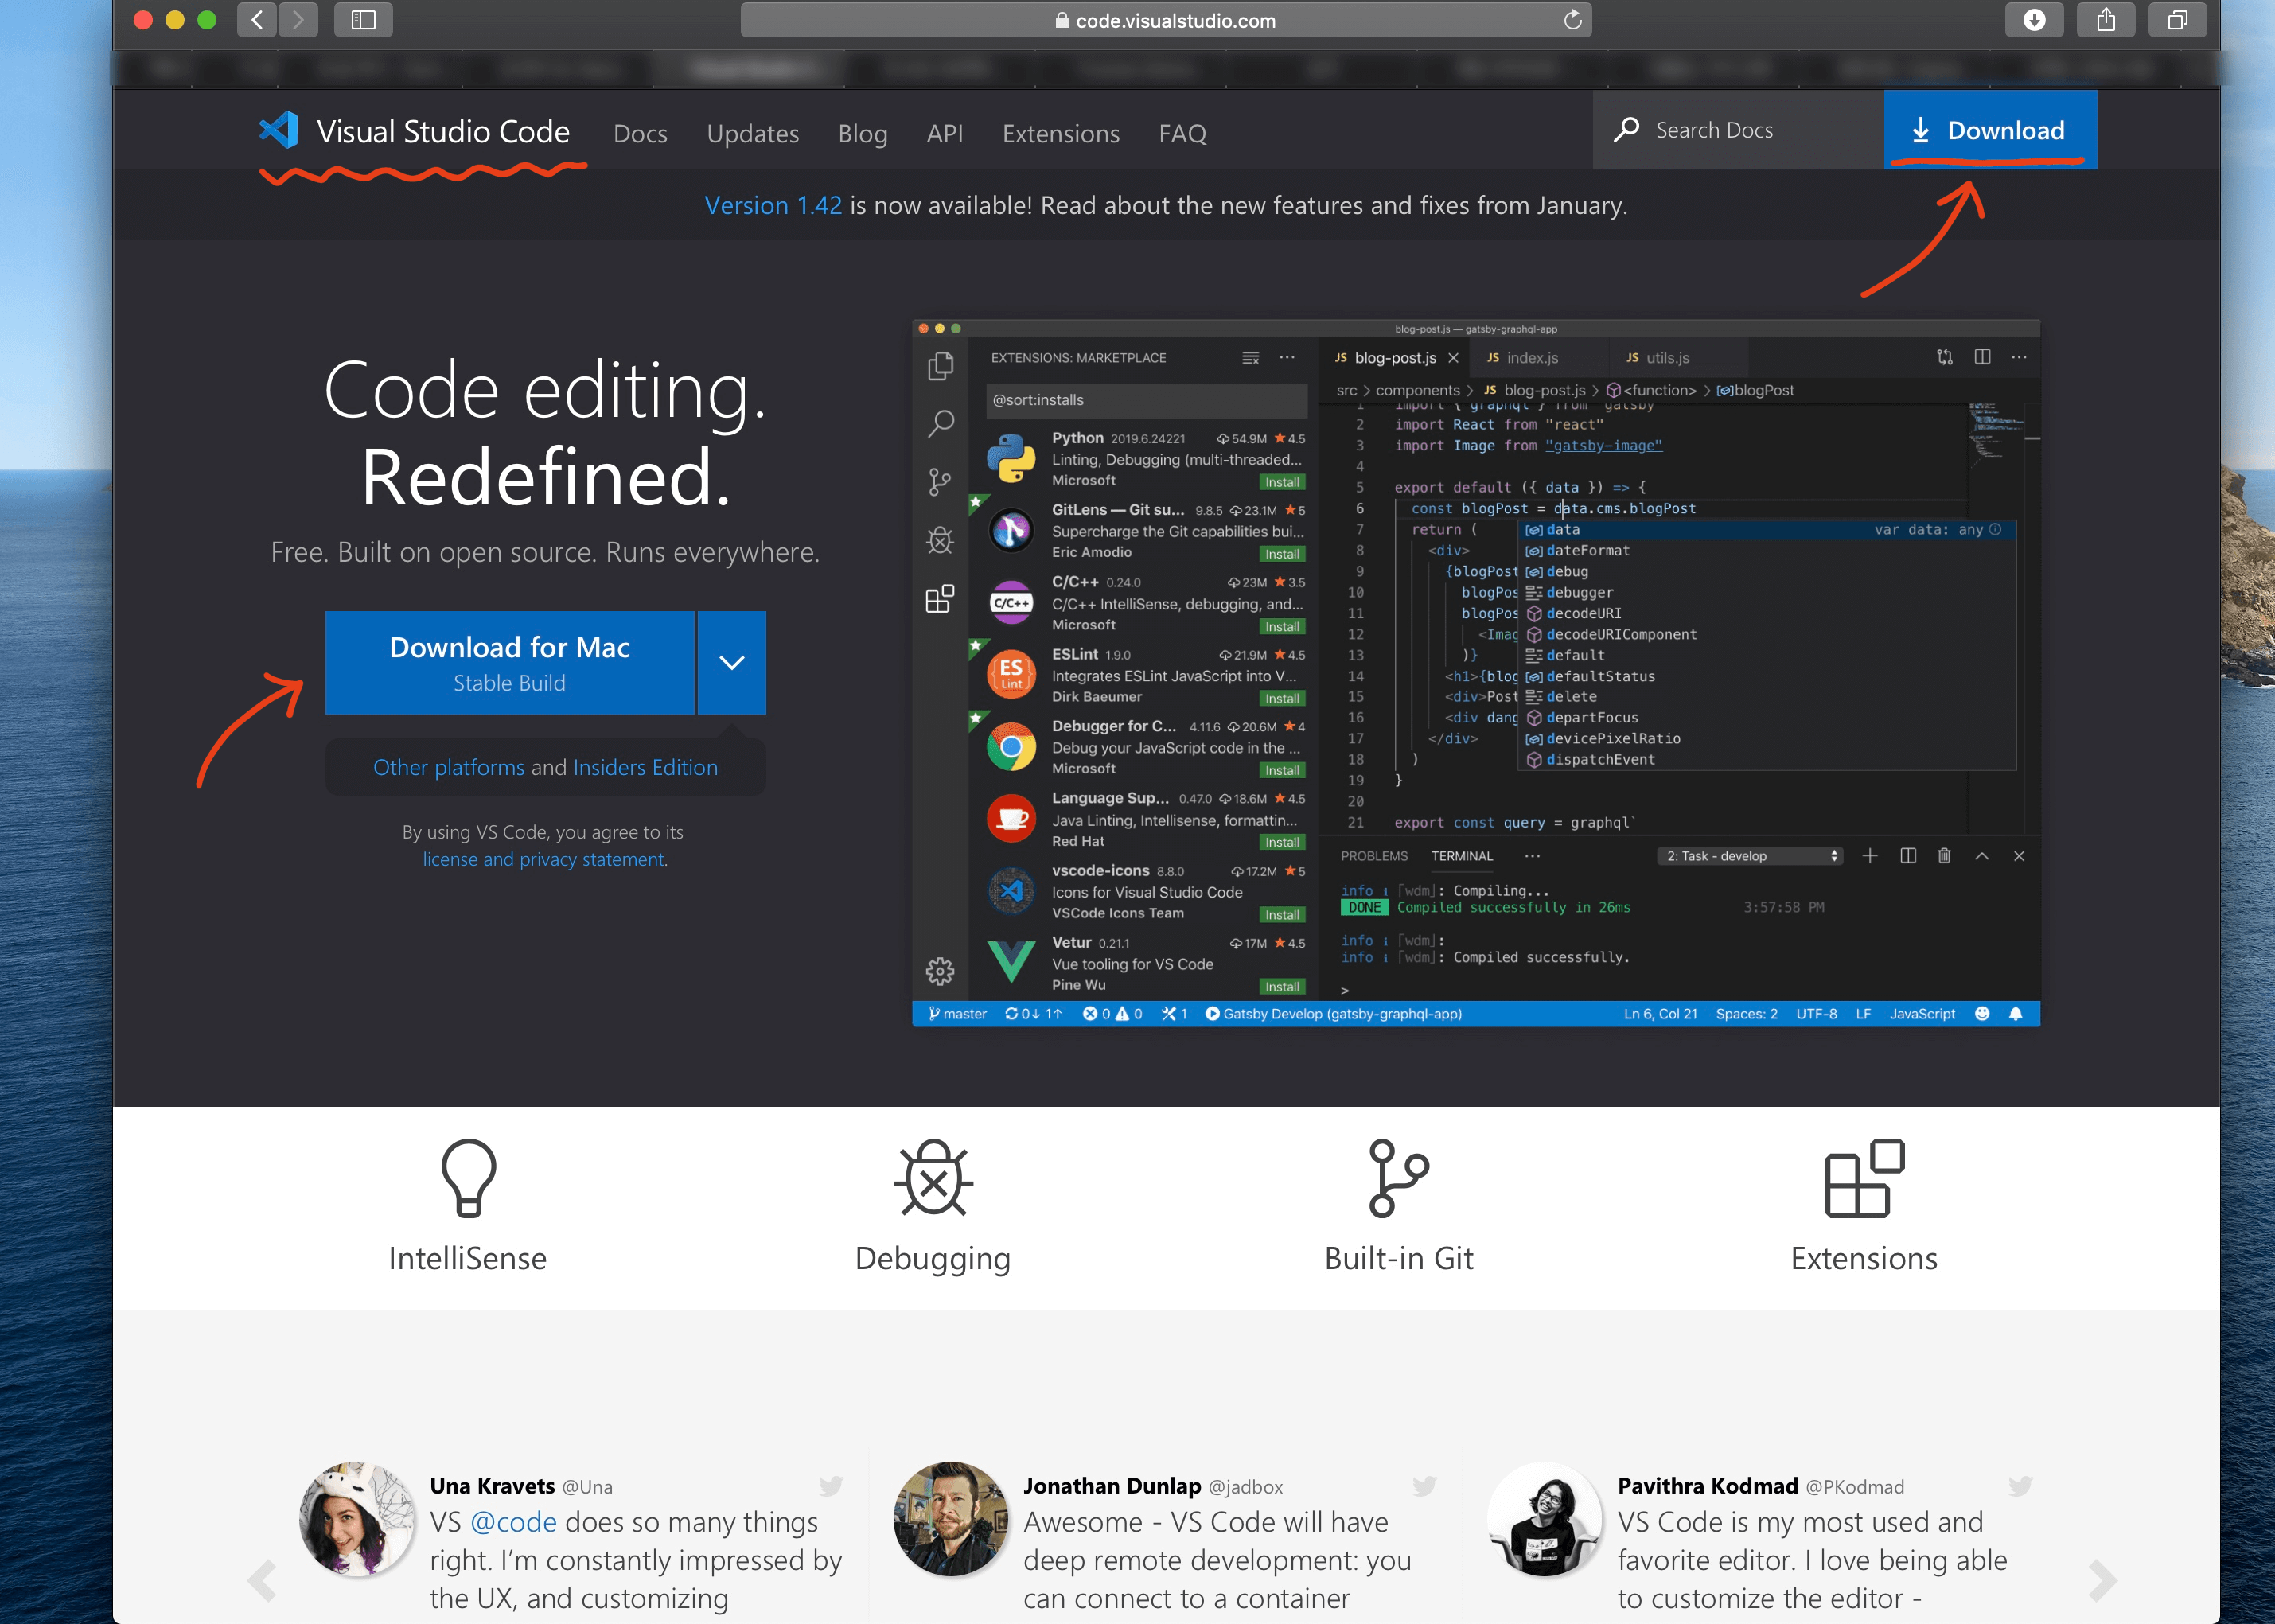This screenshot has height=1624, width=2275.
Task: Open the Insiders Edition link
Action: (645, 767)
